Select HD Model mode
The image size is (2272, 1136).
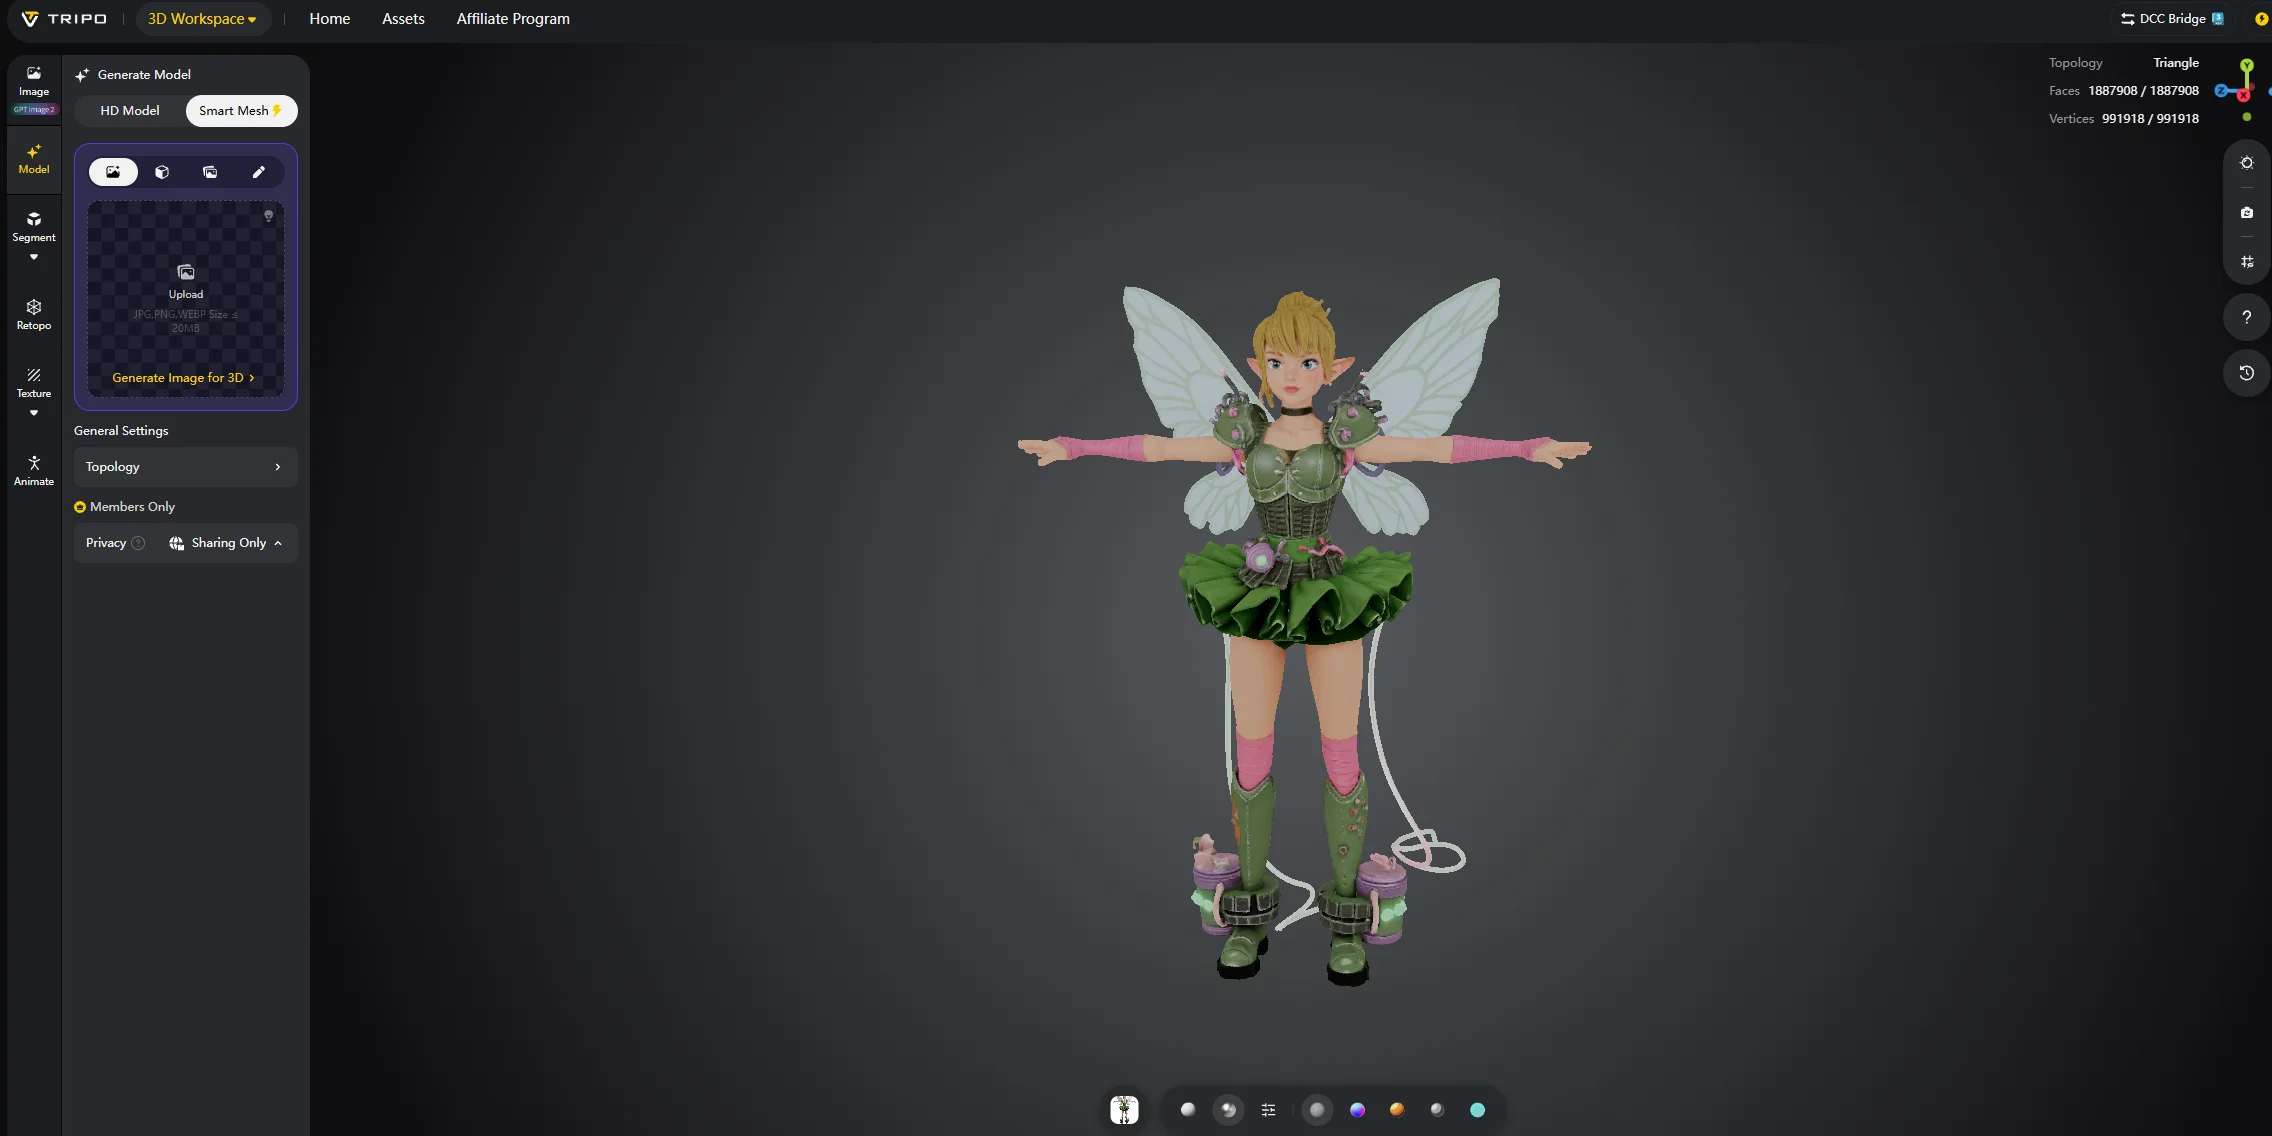tap(130, 111)
